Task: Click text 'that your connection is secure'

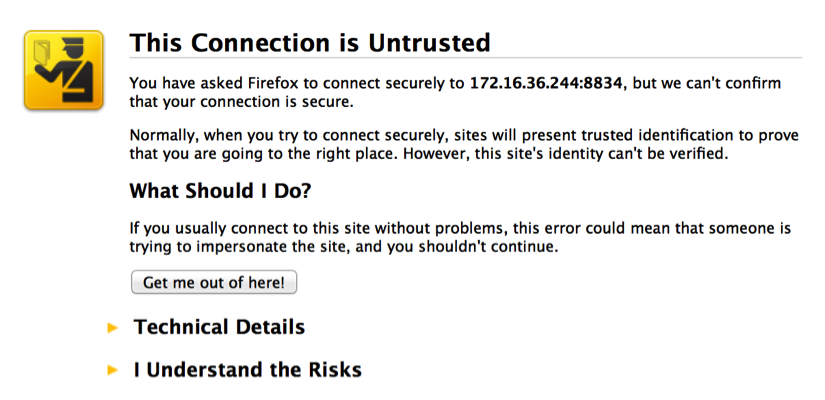Action: pyautogui.click(x=241, y=101)
